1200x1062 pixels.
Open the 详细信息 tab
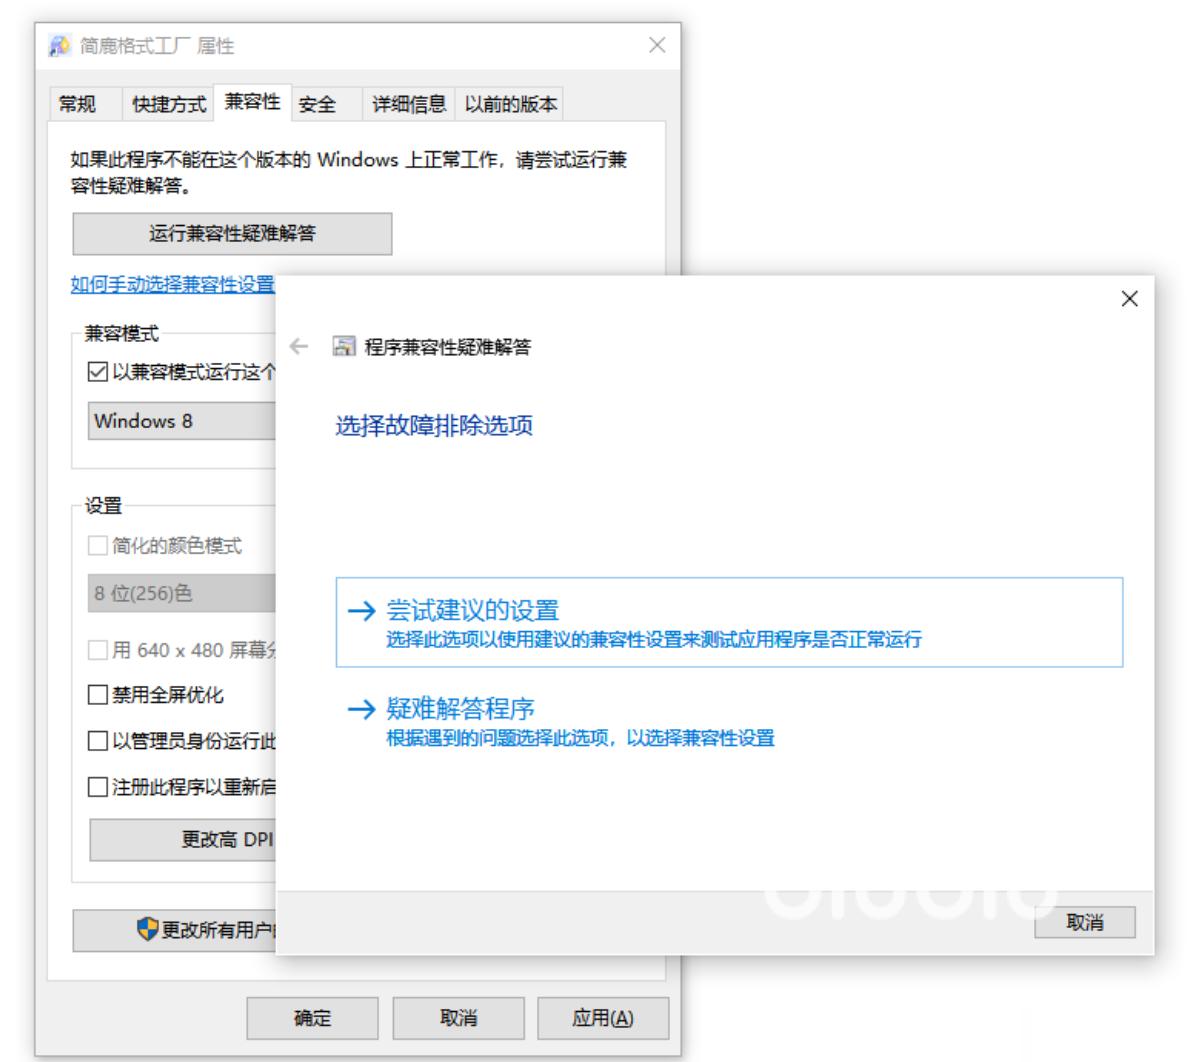click(409, 104)
